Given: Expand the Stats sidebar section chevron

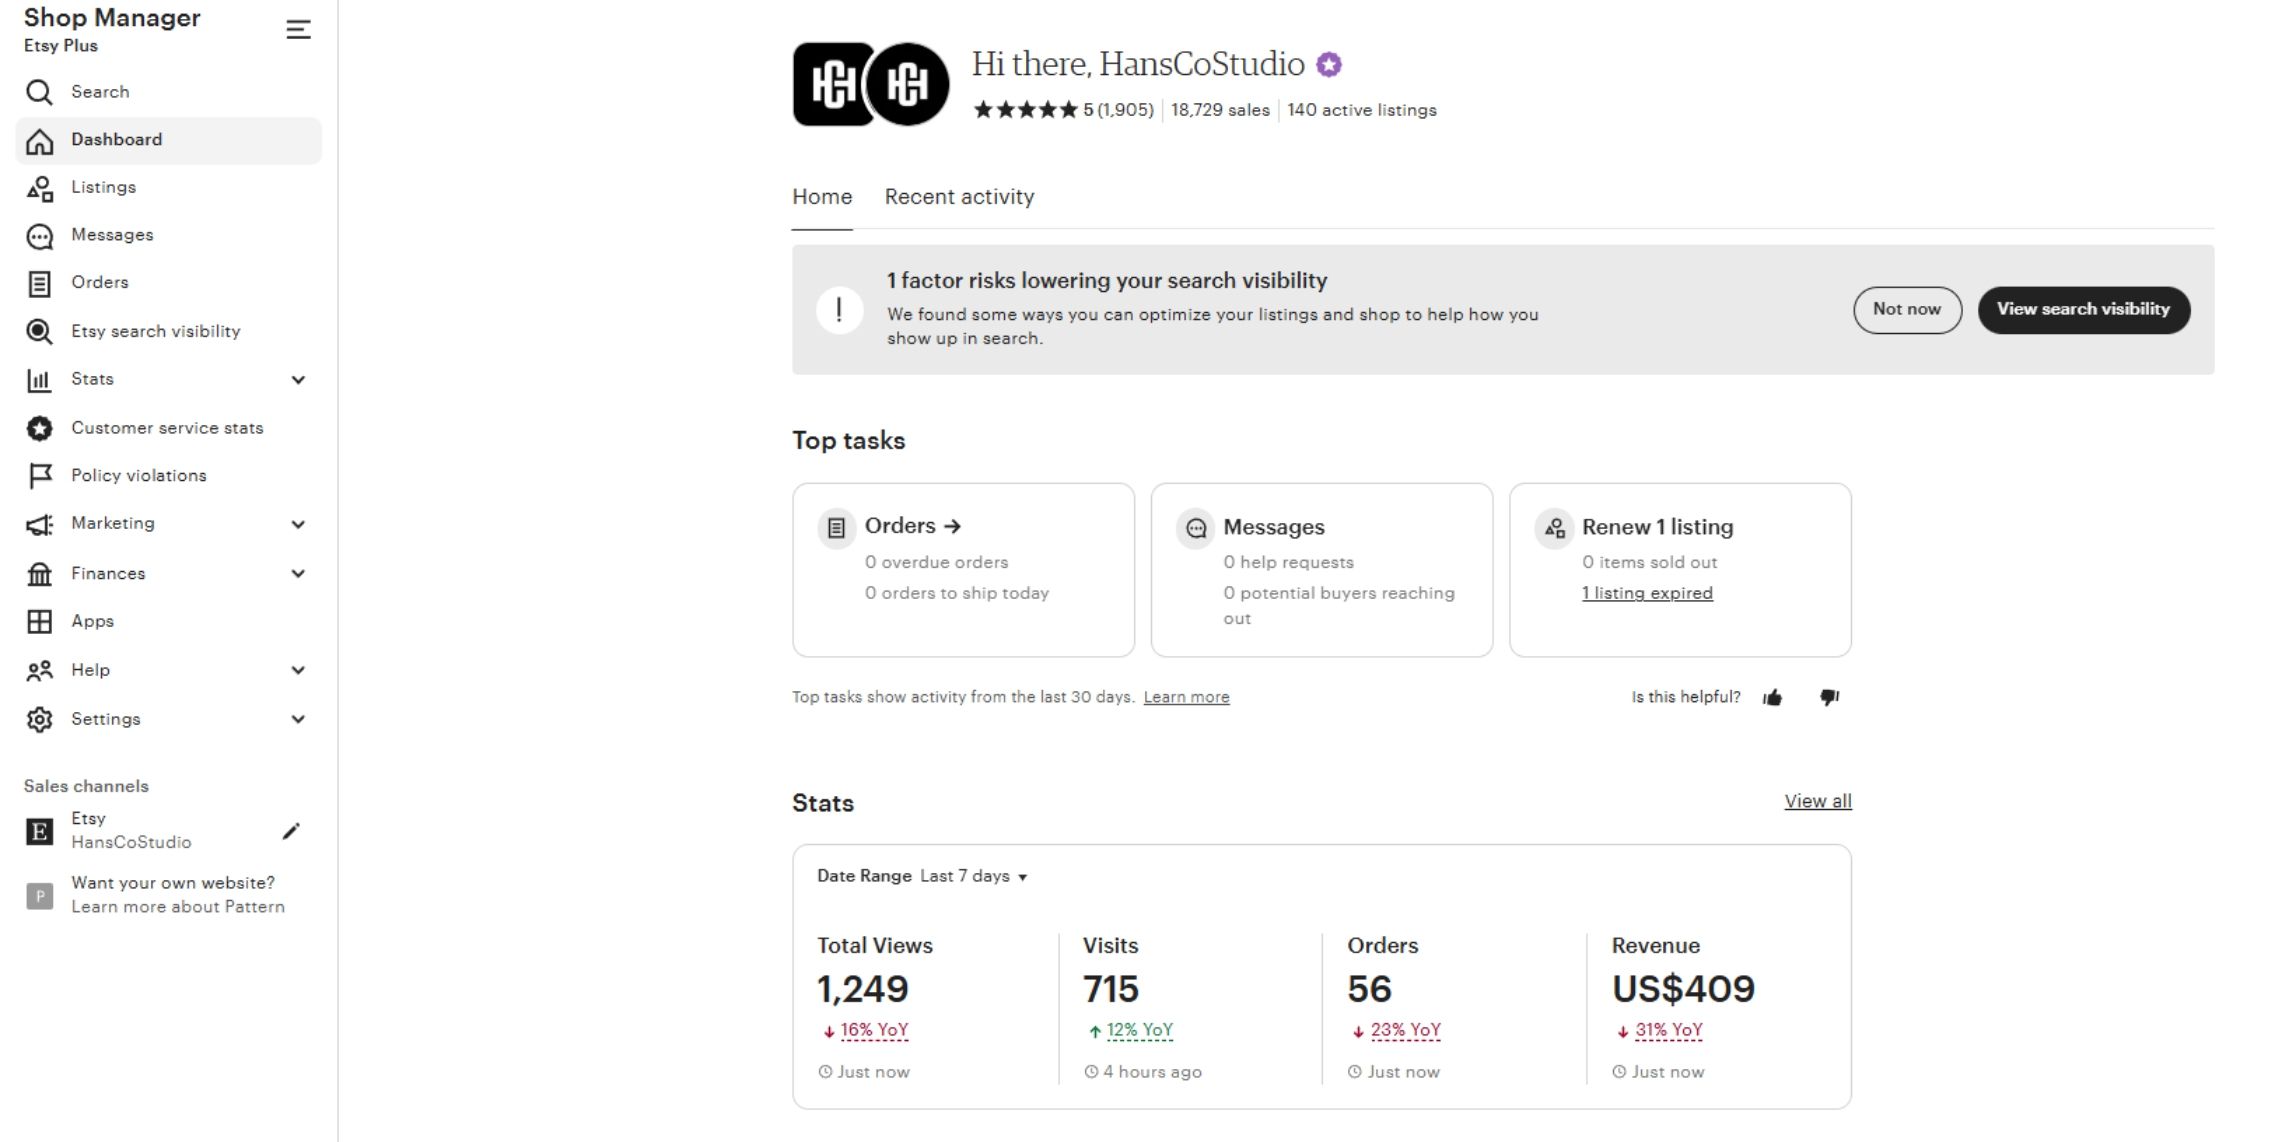Looking at the screenshot, I should coord(298,380).
